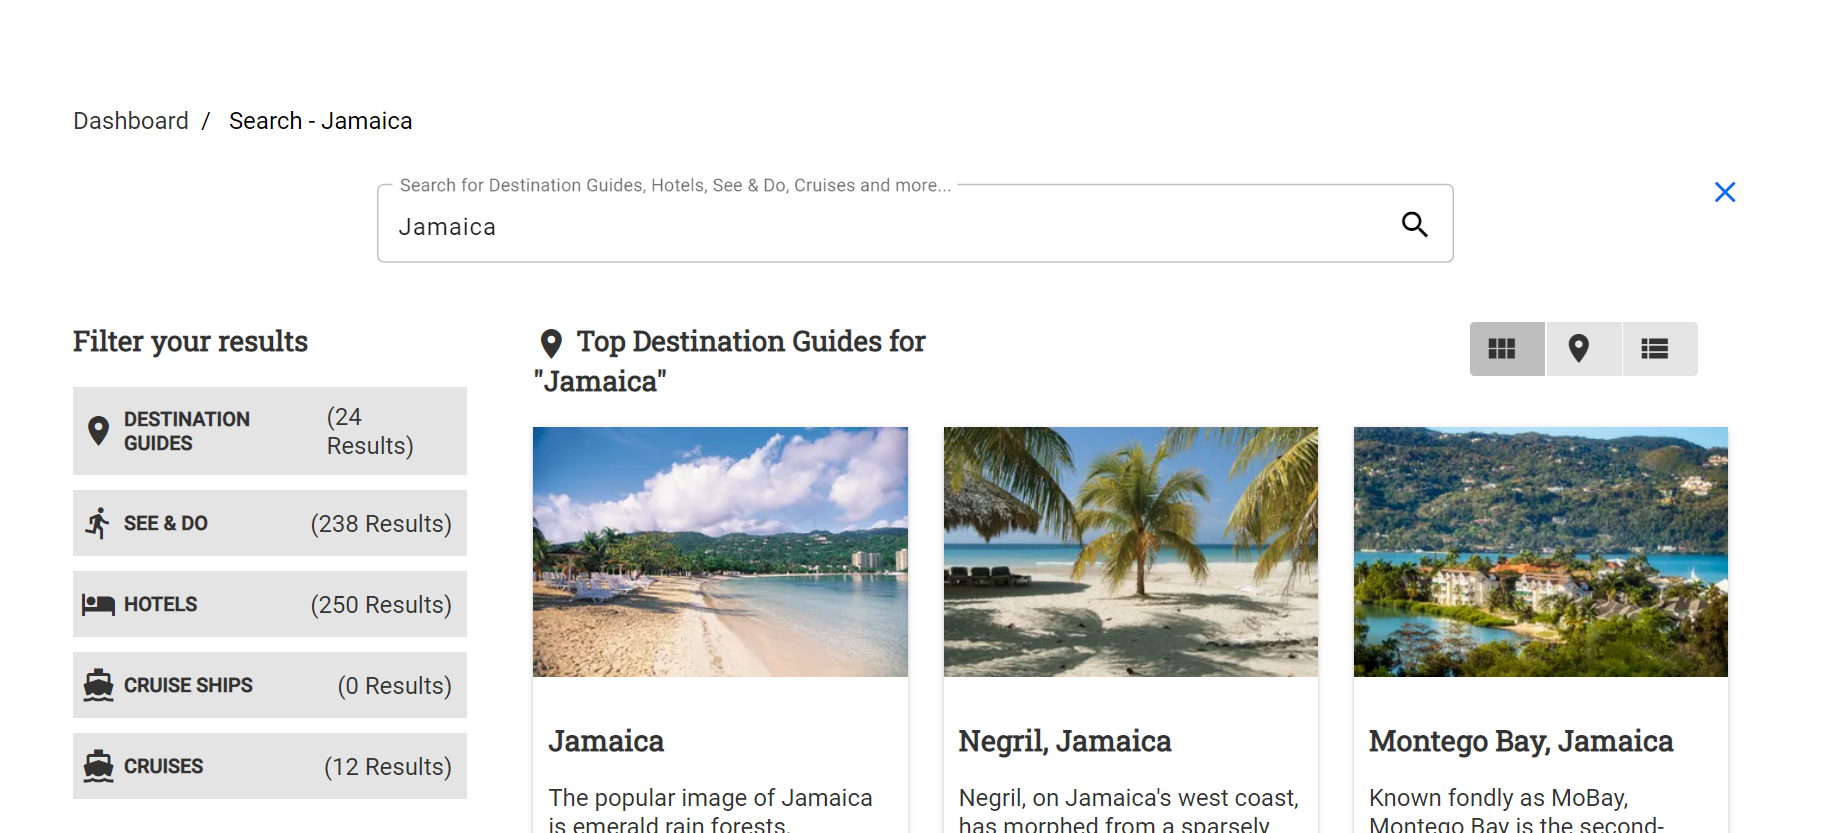Open the Jamaica beach guide thumbnail
This screenshot has height=833, width=1822.
click(720, 552)
